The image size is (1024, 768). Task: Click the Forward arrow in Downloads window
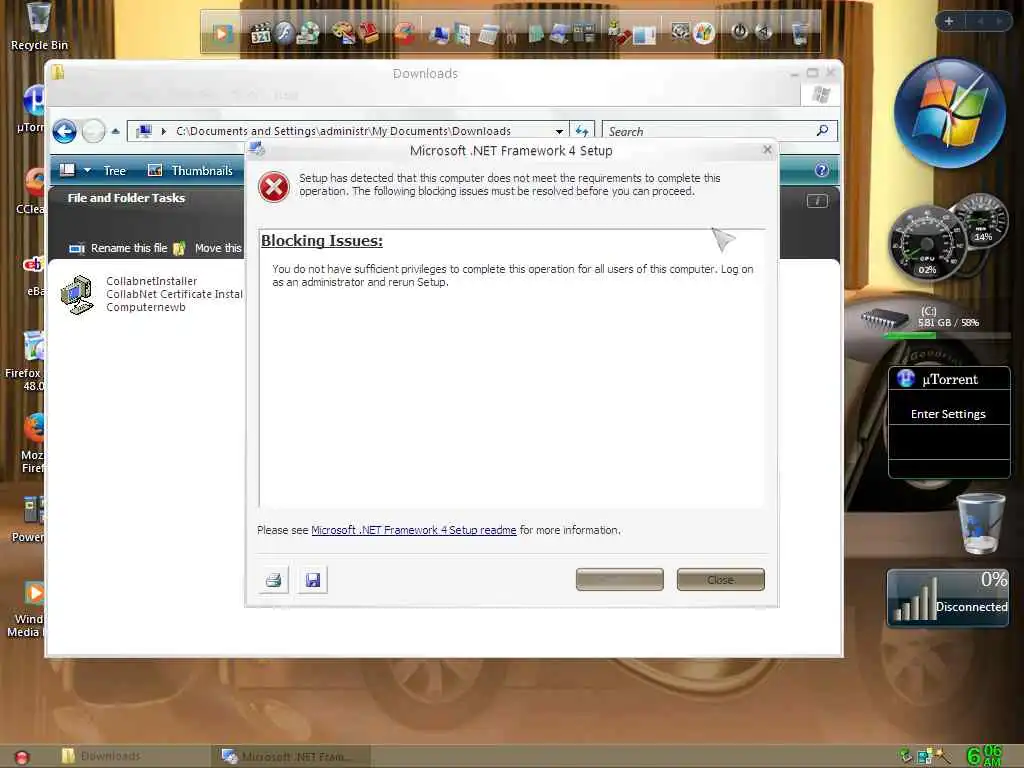click(x=93, y=131)
